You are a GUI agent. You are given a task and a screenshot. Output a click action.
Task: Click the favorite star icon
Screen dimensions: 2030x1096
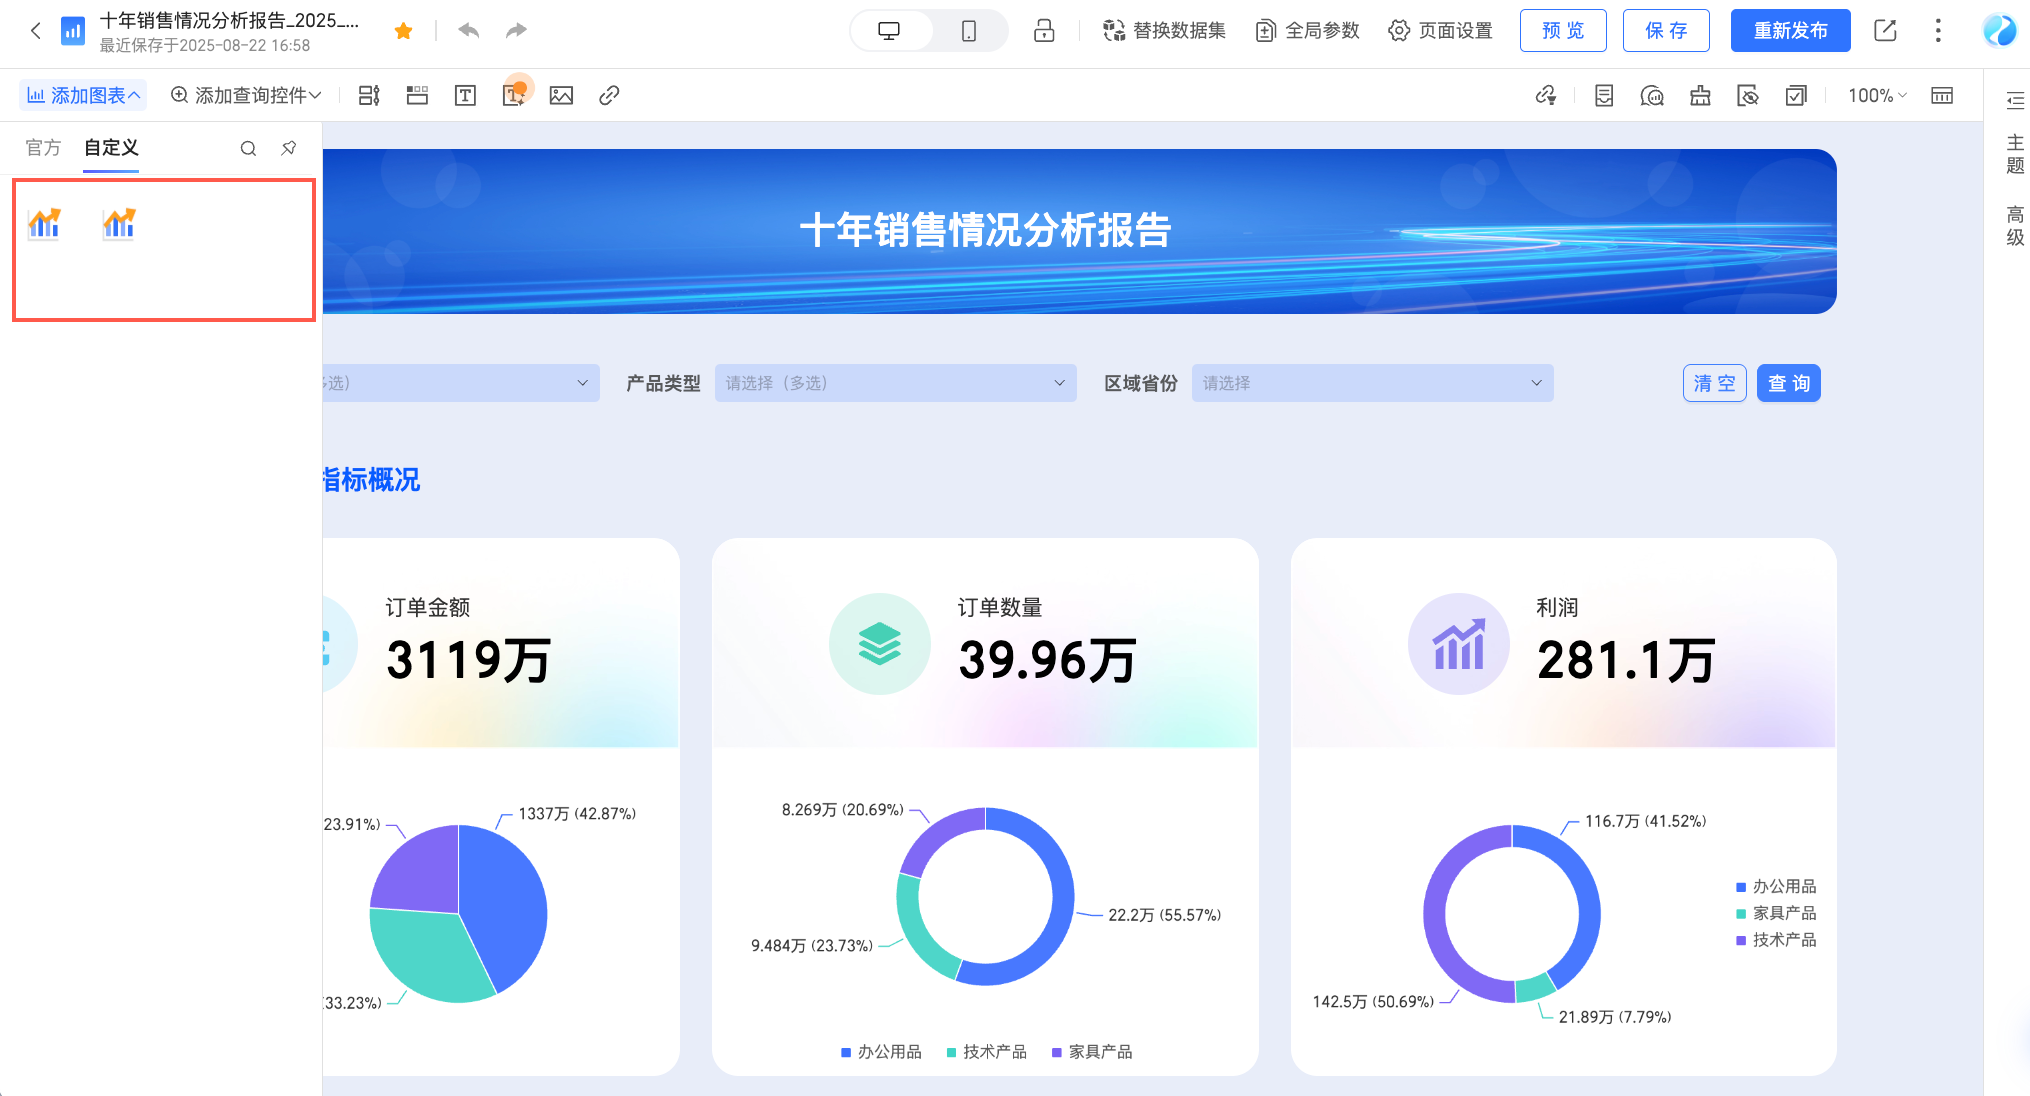[x=404, y=31]
